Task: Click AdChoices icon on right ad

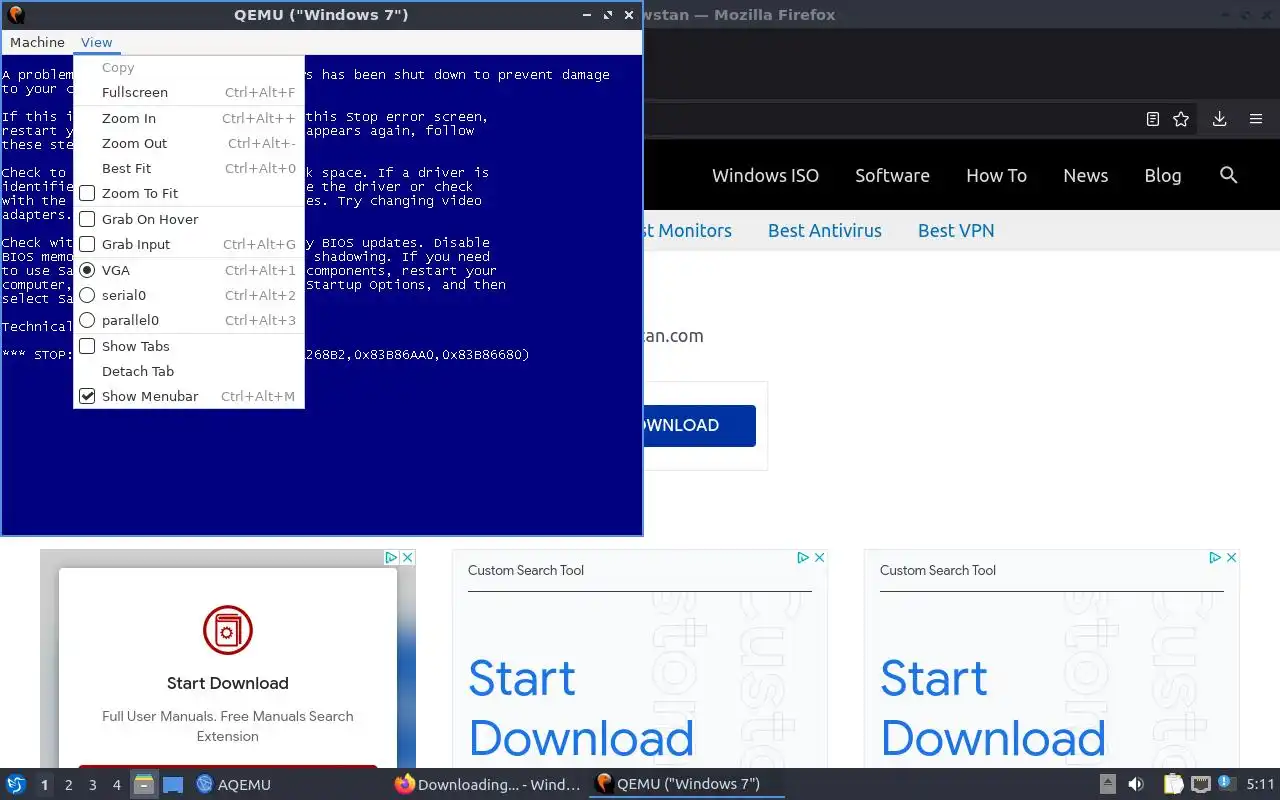Action: [1216, 558]
